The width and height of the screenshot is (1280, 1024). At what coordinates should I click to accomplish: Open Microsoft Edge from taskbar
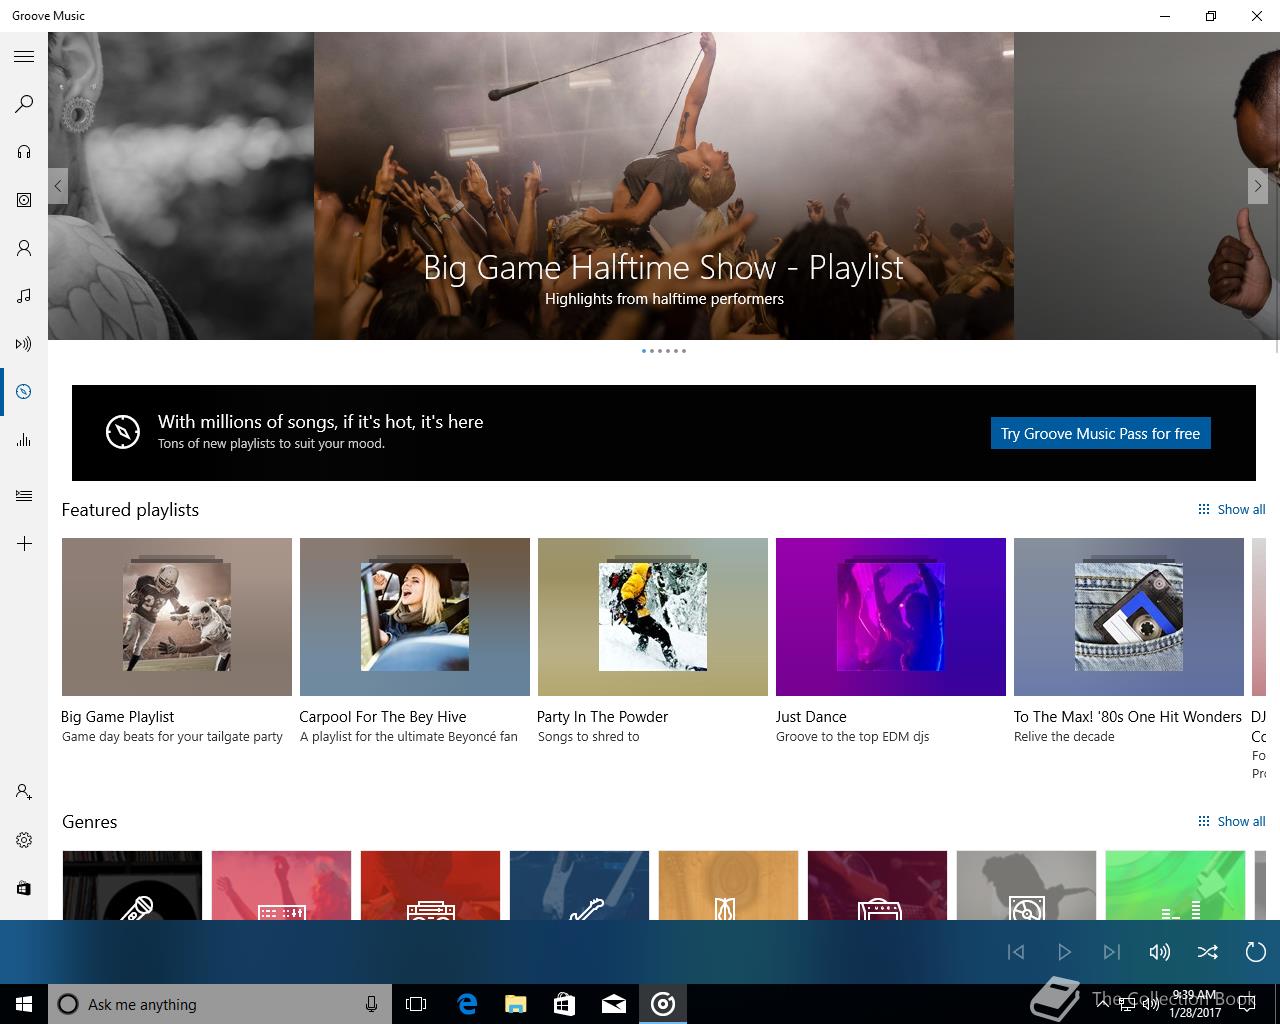tap(467, 1004)
